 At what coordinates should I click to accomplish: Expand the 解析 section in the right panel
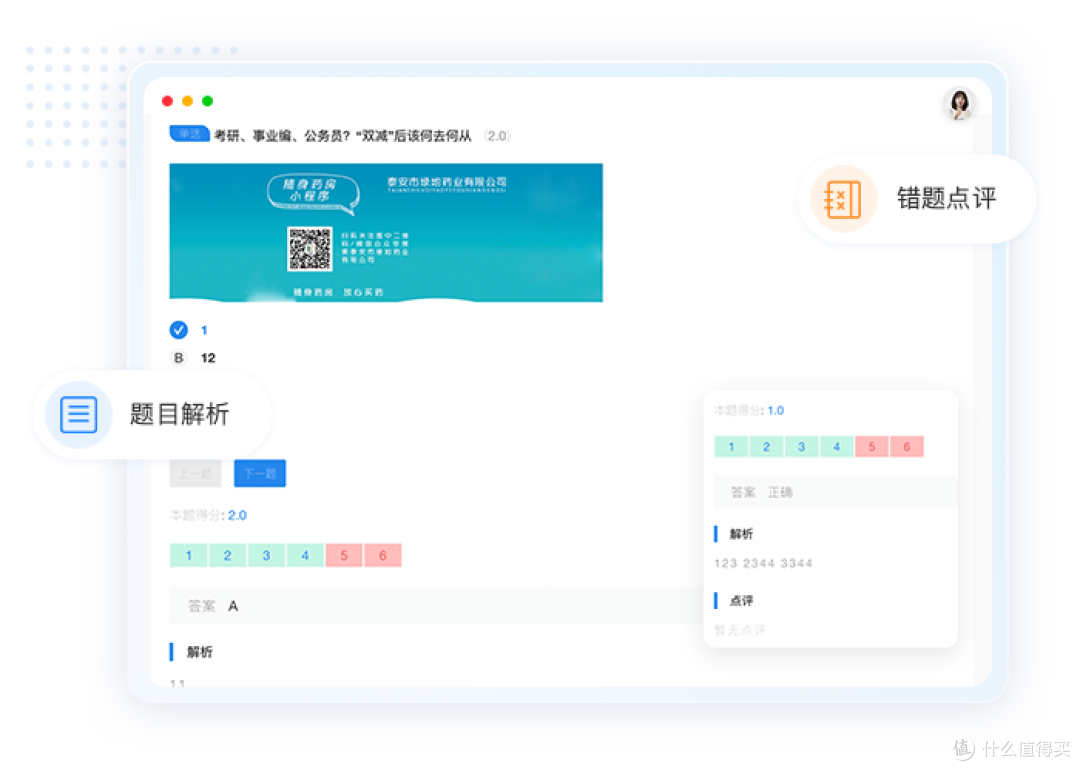pyautogui.click(x=740, y=533)
